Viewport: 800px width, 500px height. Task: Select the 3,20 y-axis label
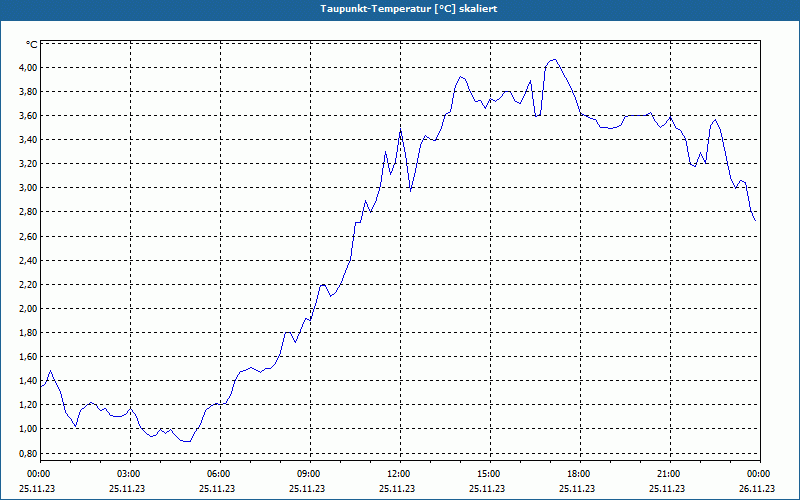tap(28, 164)
